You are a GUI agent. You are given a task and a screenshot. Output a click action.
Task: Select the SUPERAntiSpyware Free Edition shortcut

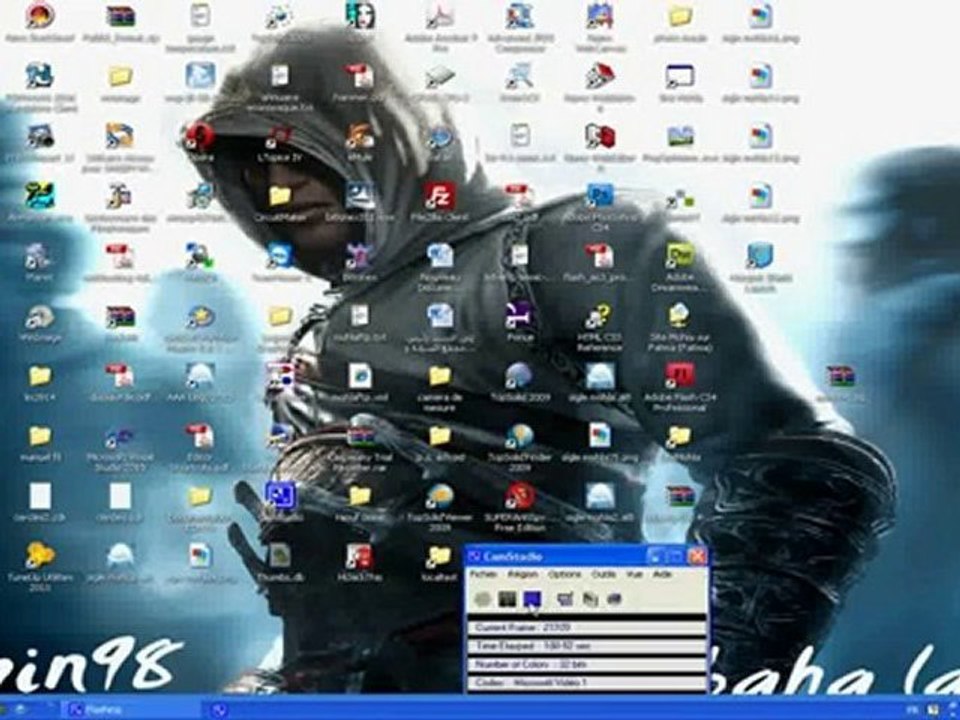point(520,507)
